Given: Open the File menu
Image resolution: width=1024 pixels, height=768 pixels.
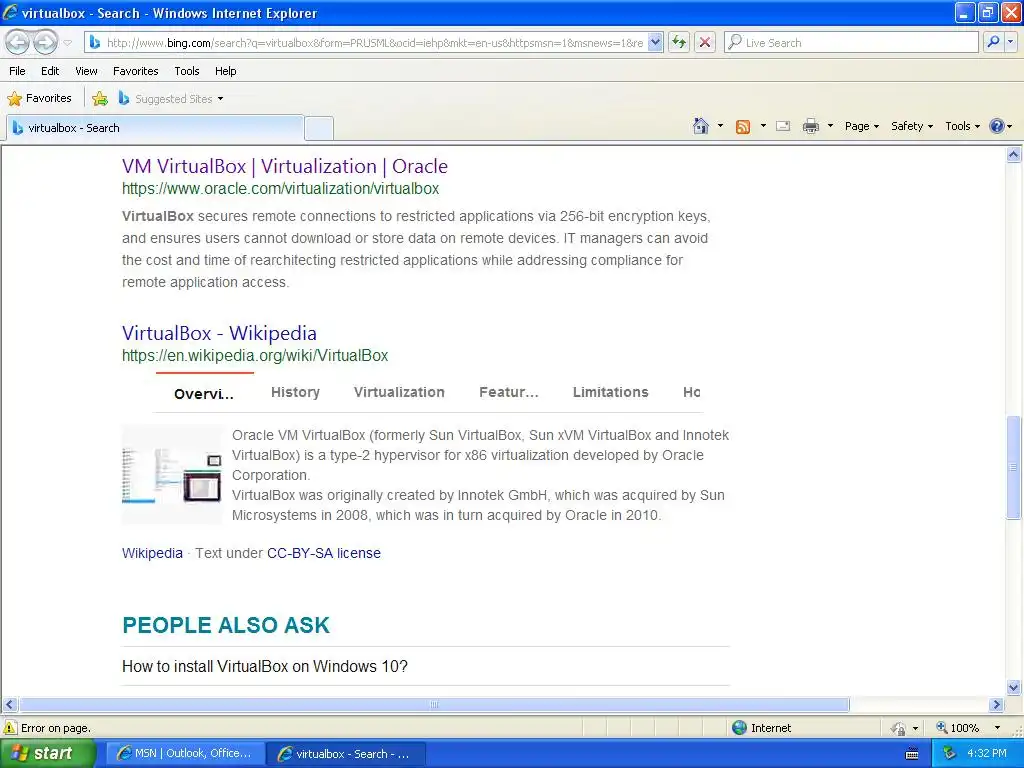Looking at the screenshot, I should click(18, 71).
